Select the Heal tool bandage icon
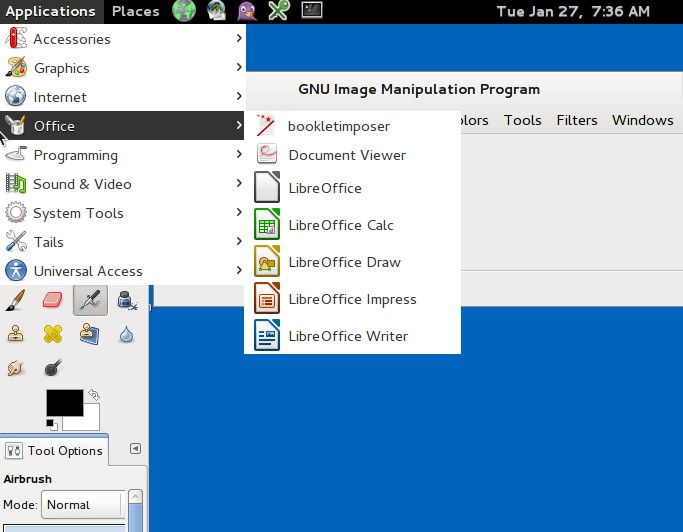The height and width of the screenshot is (532, 683). 53,334
